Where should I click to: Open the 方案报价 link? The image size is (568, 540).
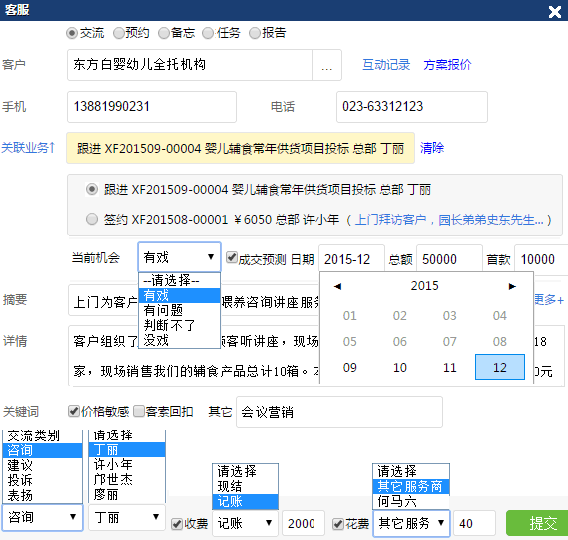tap(447, 65)
